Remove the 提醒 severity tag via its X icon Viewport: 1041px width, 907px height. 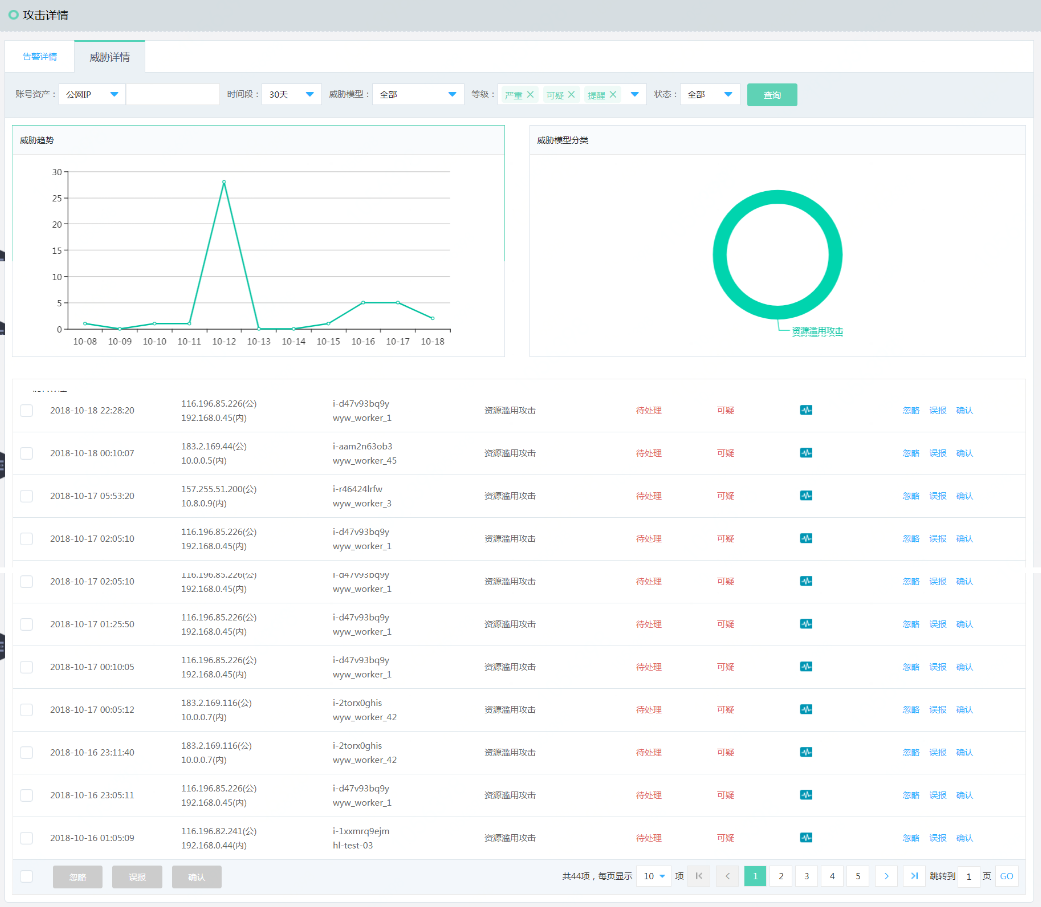[x=611, y=94]
